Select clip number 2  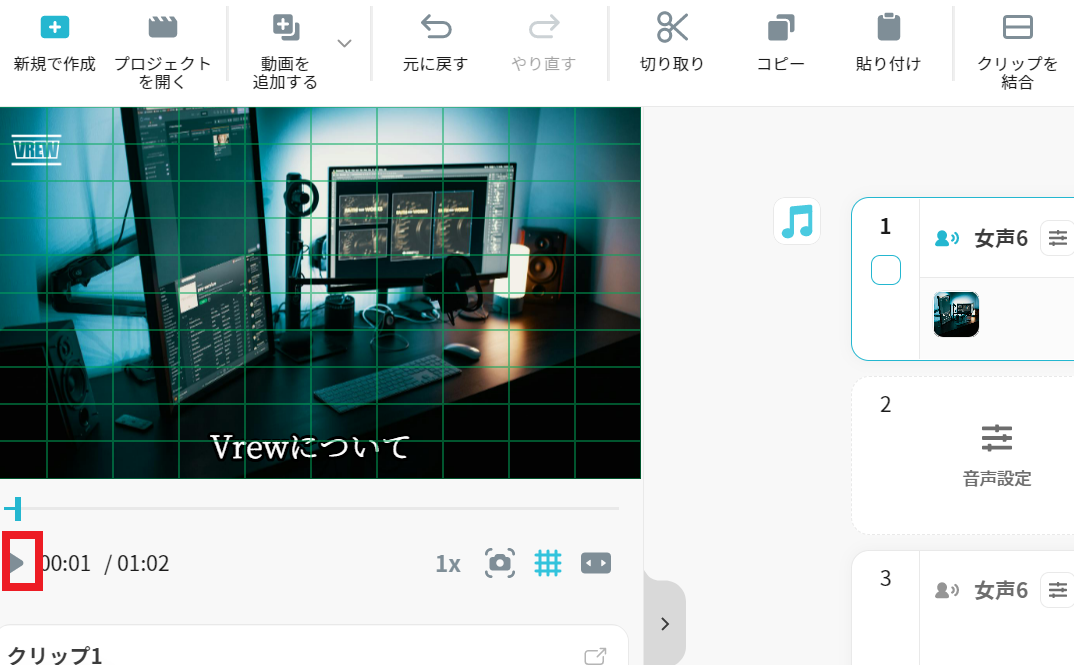click(x=886, y=405)
